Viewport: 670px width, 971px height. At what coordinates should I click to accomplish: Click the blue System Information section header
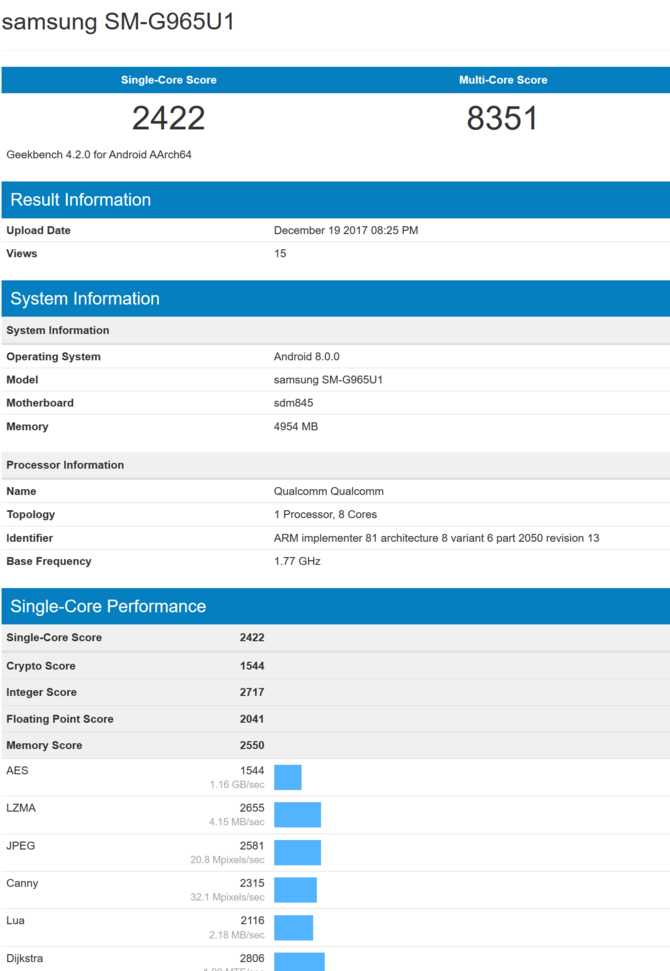point(336,298)
